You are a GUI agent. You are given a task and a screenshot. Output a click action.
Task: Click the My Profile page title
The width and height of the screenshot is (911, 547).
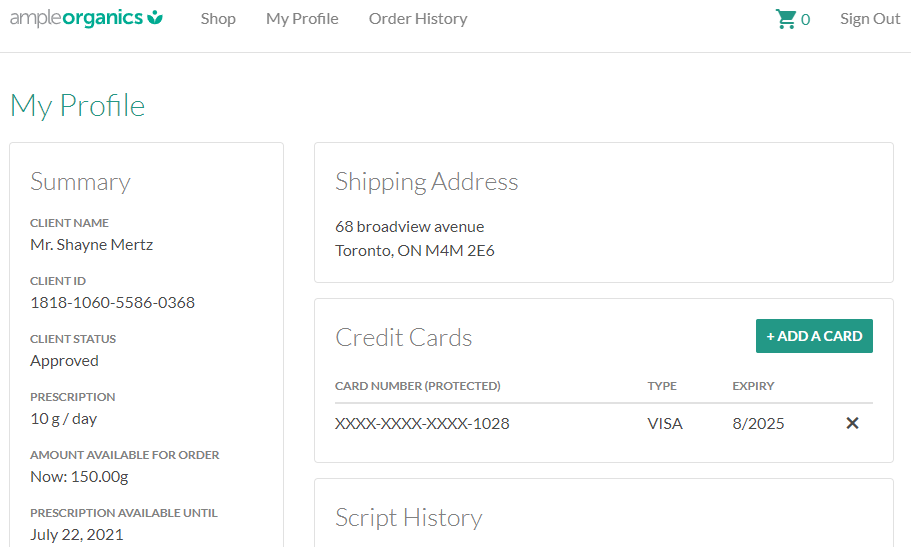[77, 105]
